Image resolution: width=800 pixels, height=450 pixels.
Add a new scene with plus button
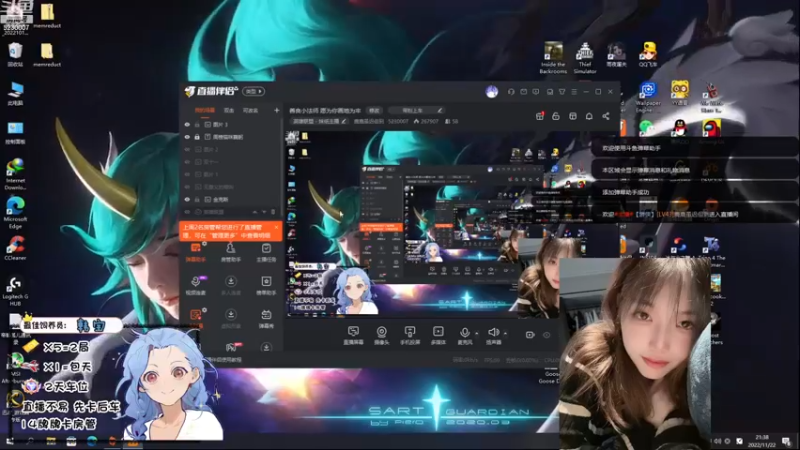[277, 110]
